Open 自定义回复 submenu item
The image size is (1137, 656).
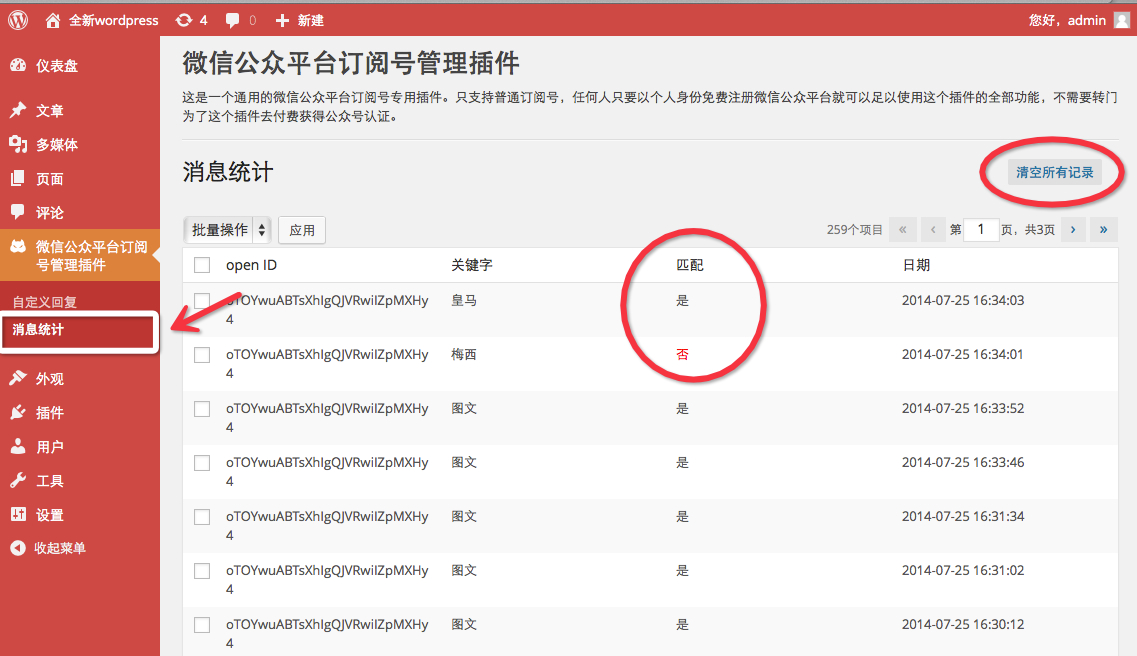45,302
